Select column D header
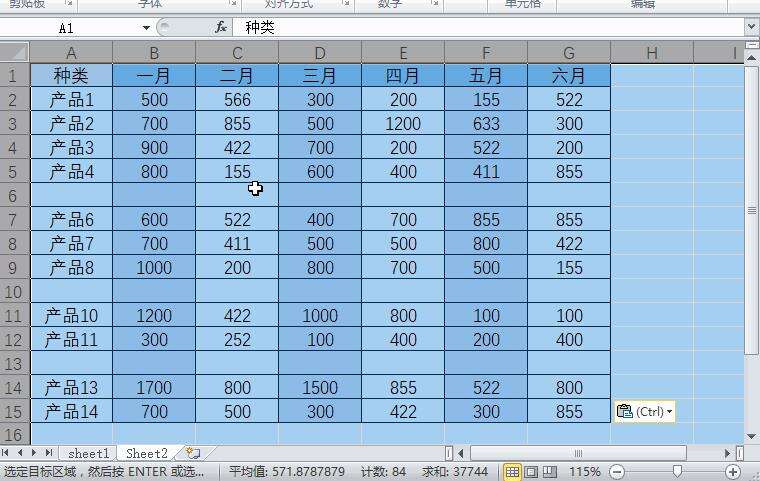 [x=320, y=52]
